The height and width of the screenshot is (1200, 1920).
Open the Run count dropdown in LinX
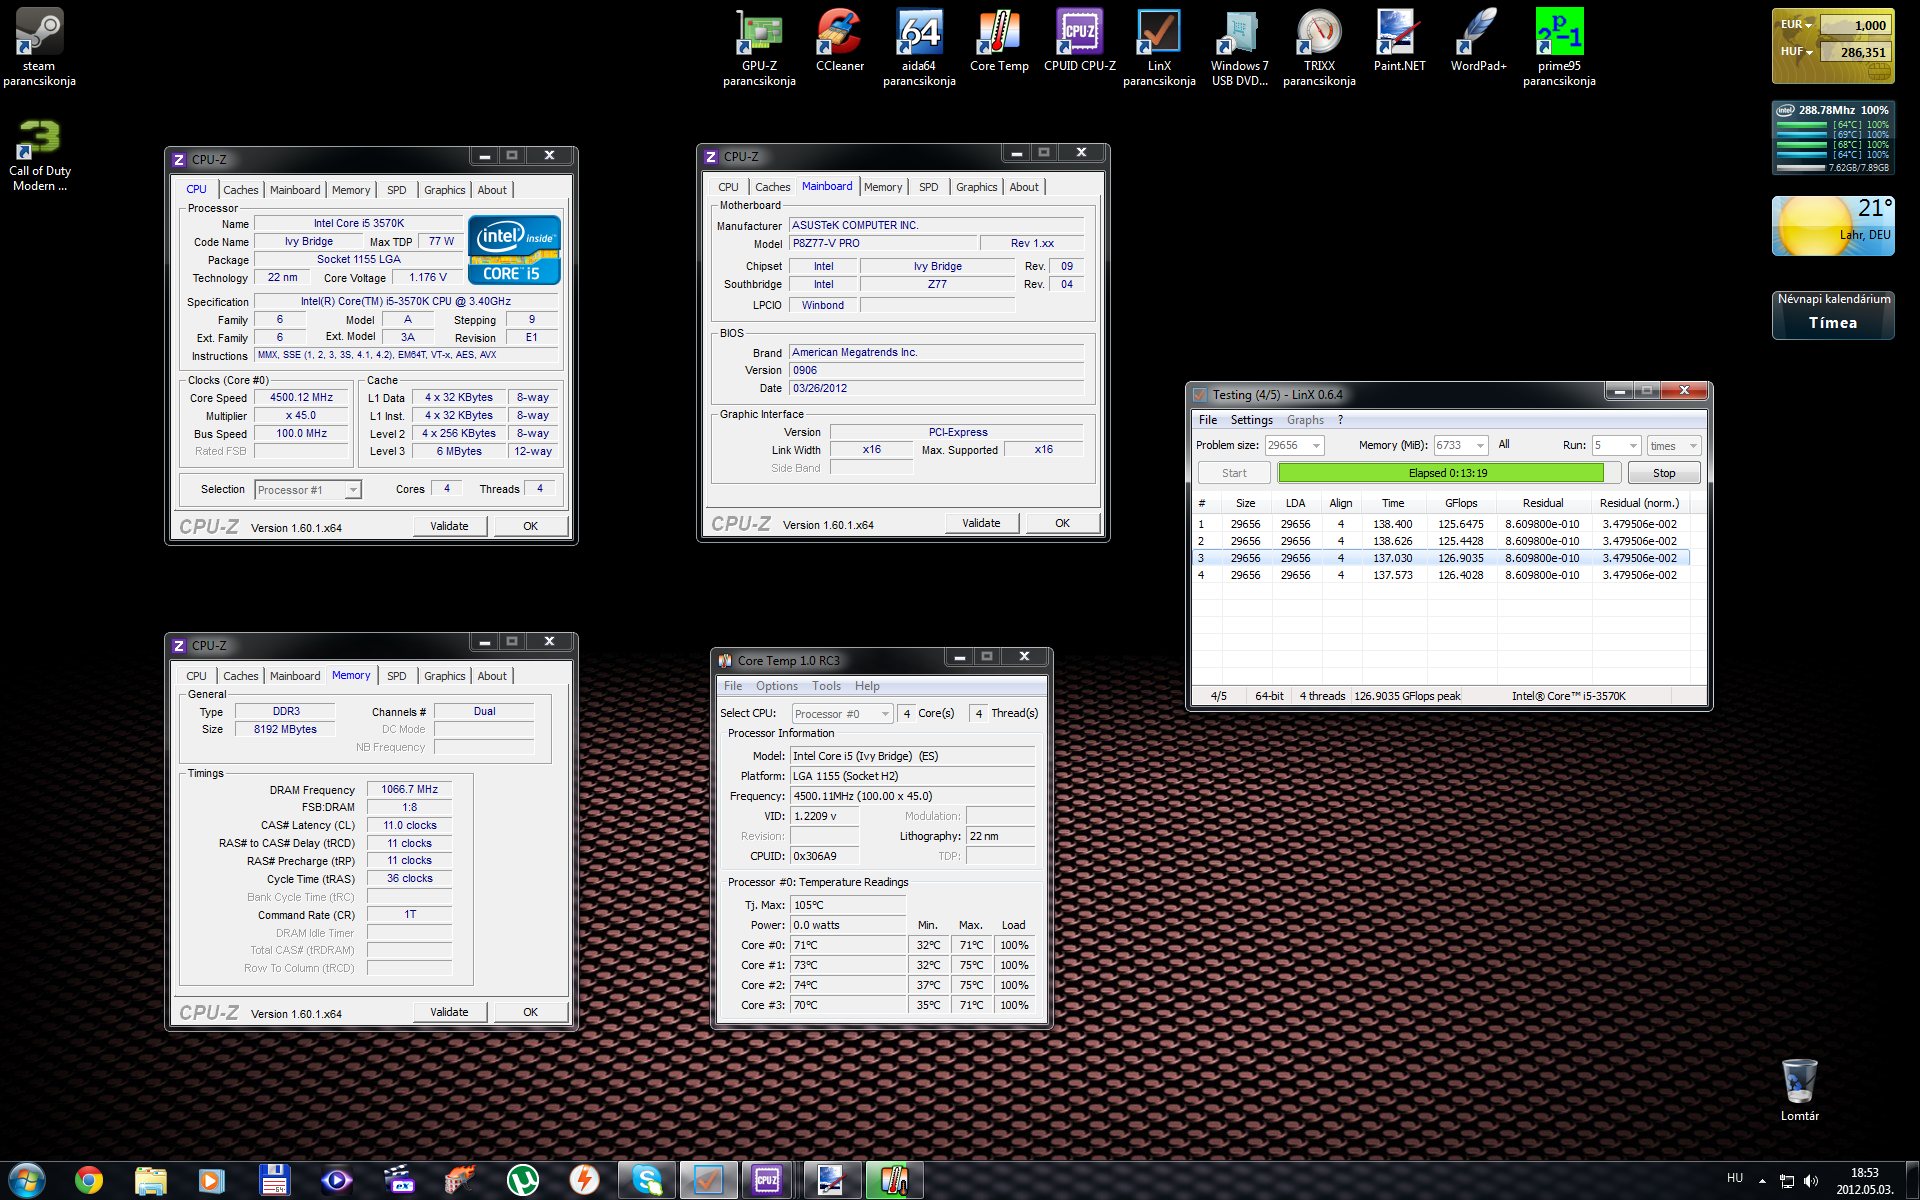(1633, 446)
